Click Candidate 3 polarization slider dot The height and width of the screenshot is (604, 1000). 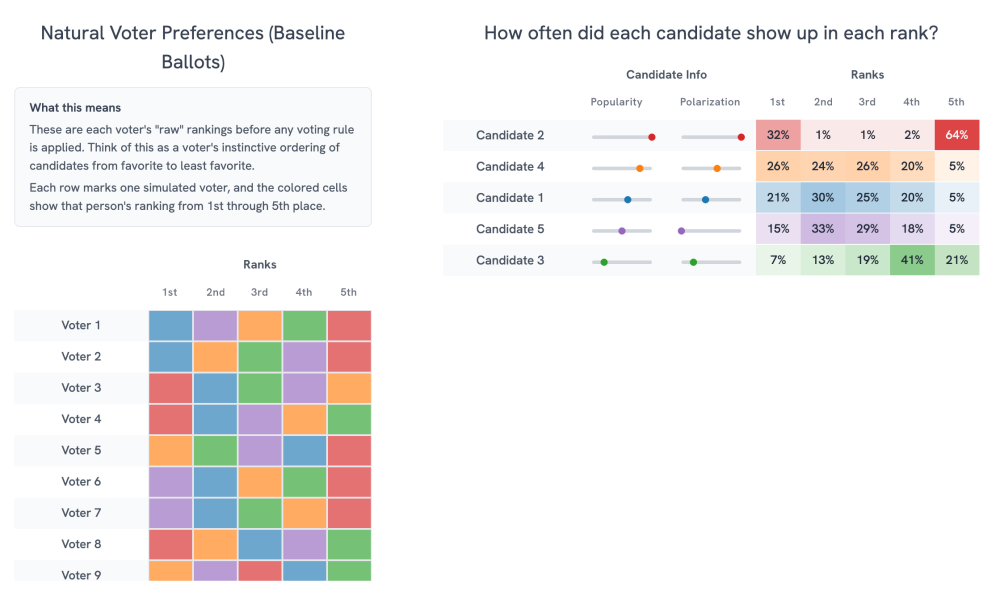click(693, 262)
